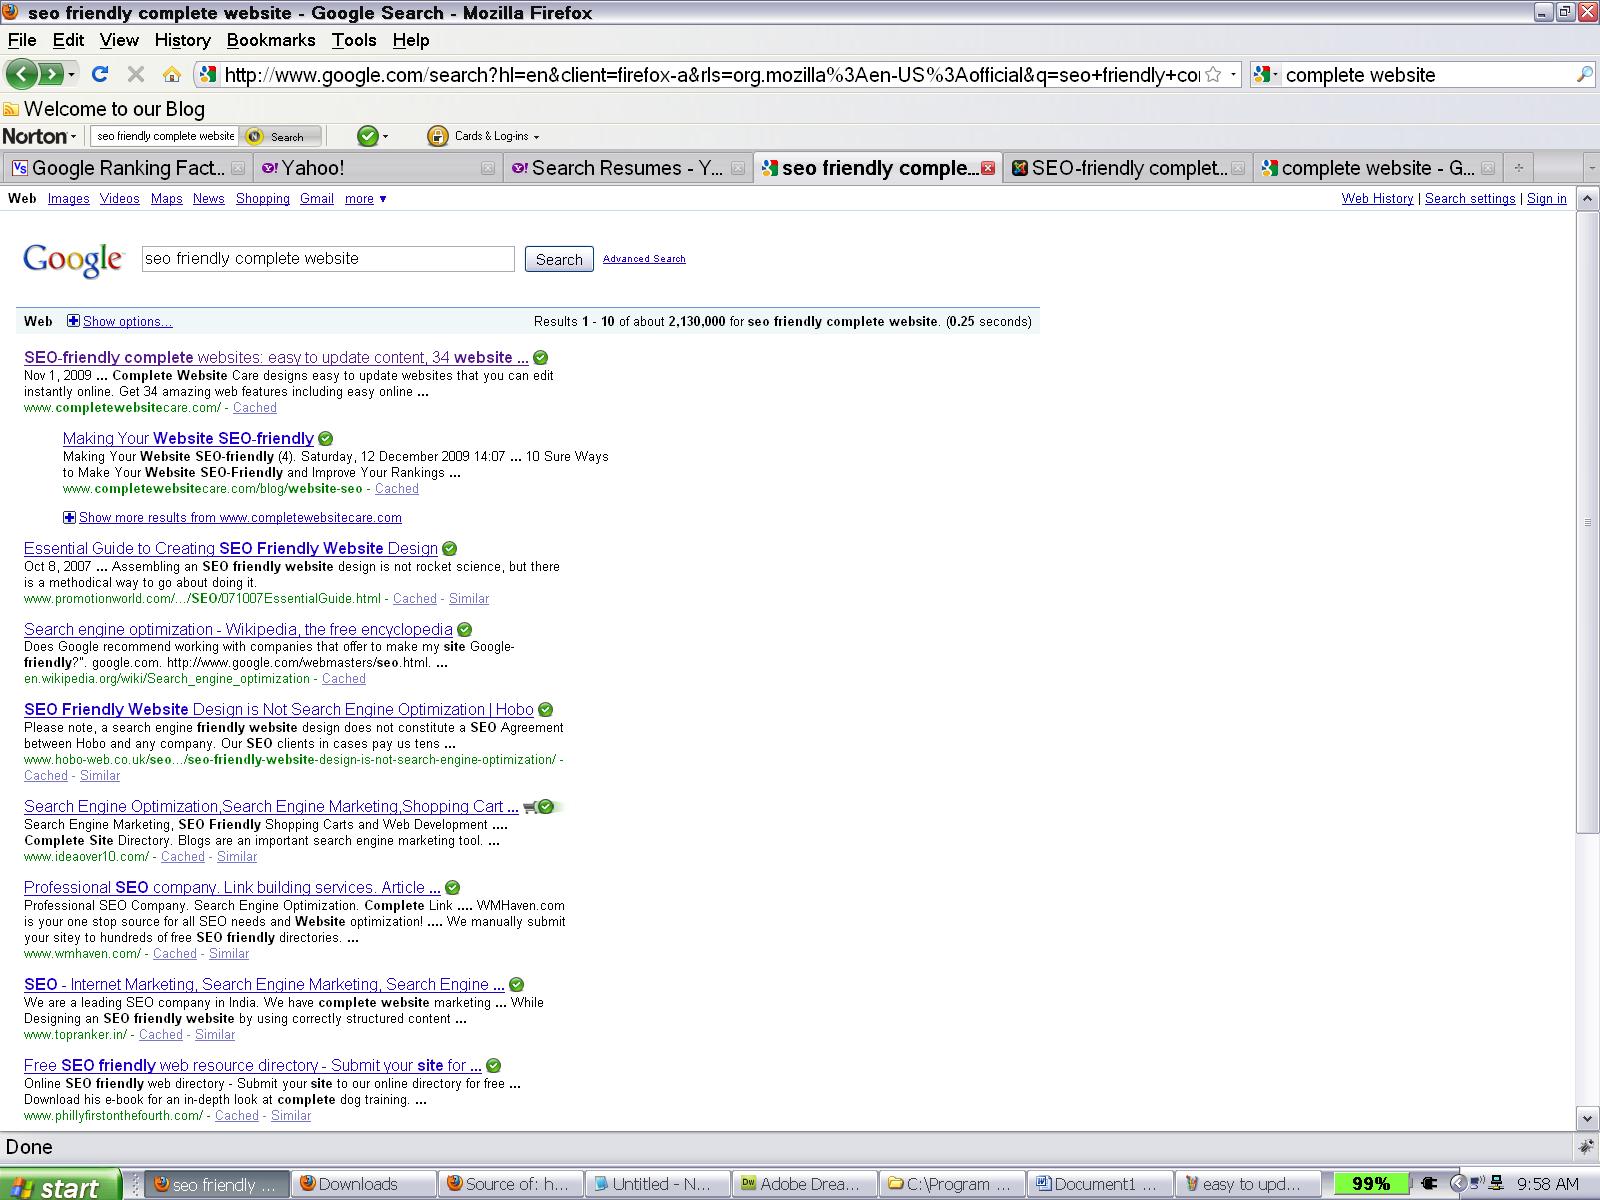Switch to the Yahoo! tab
The width and height of the screenshot is (1600, 1200).
(x=377, y=168)
